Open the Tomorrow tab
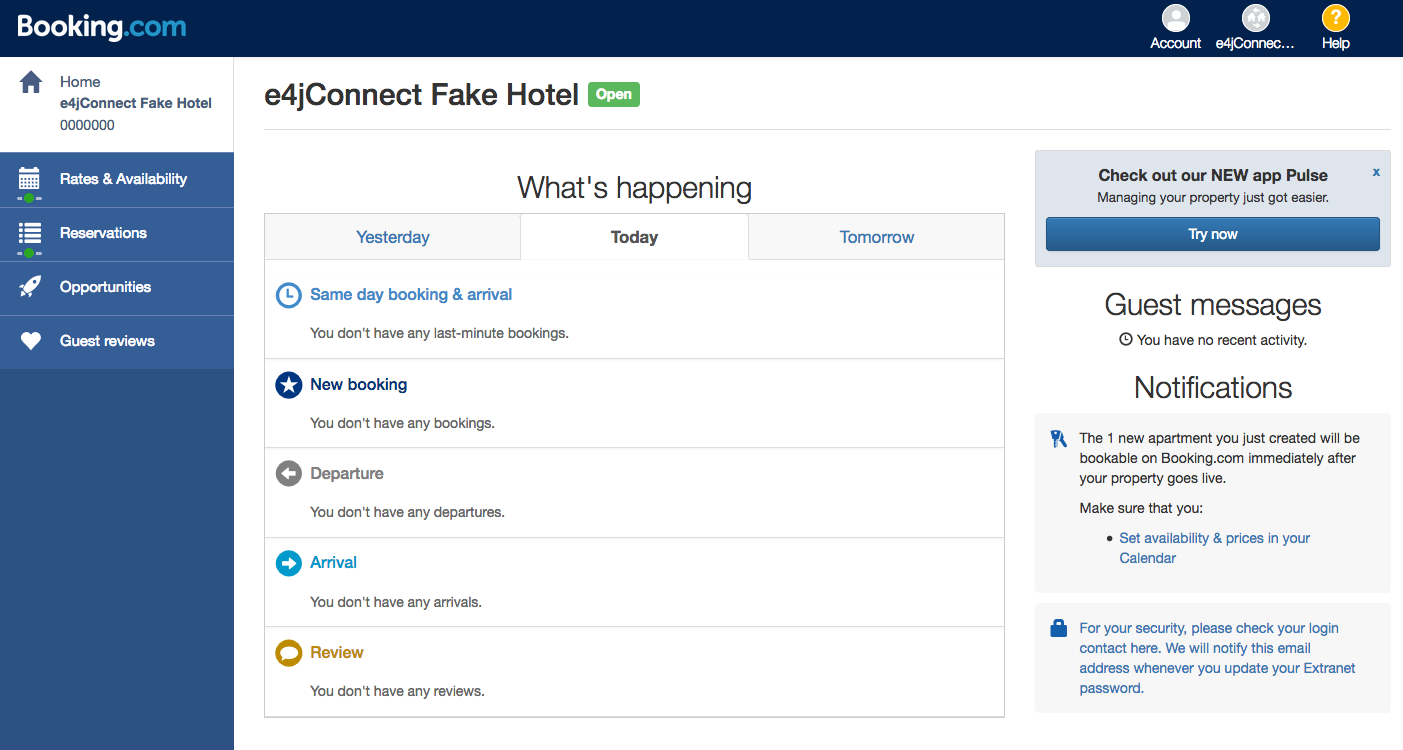This screenshot has height=750, width=1403. pos(876,236)
